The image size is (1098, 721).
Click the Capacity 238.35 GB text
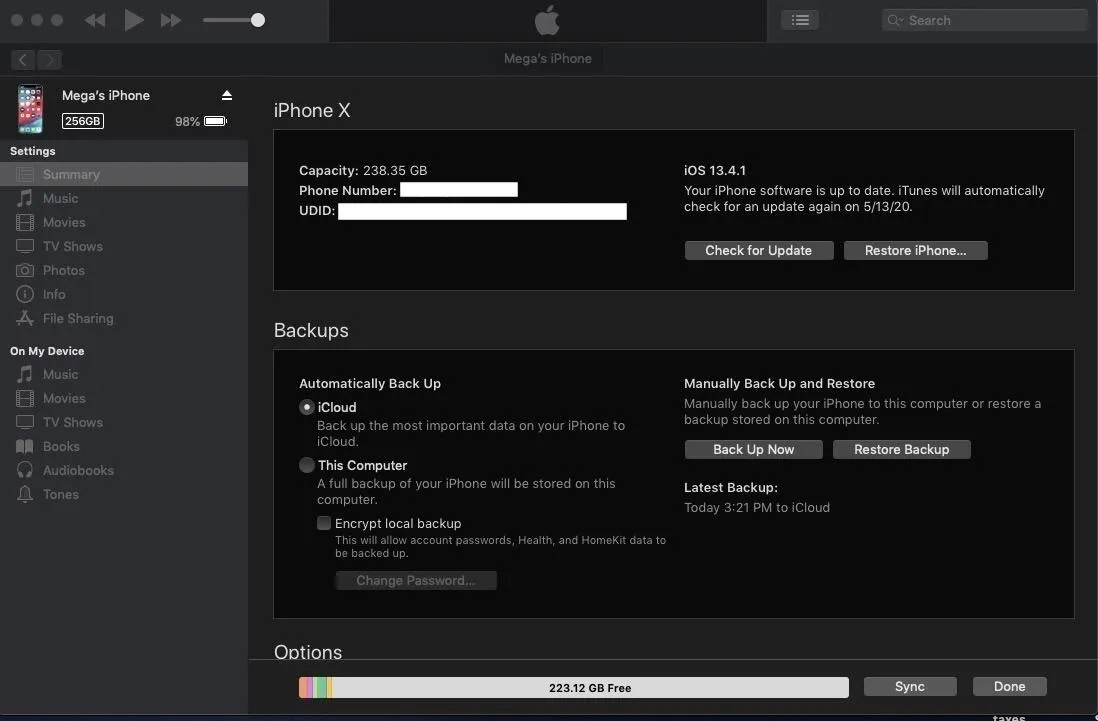tap(363, 170)
